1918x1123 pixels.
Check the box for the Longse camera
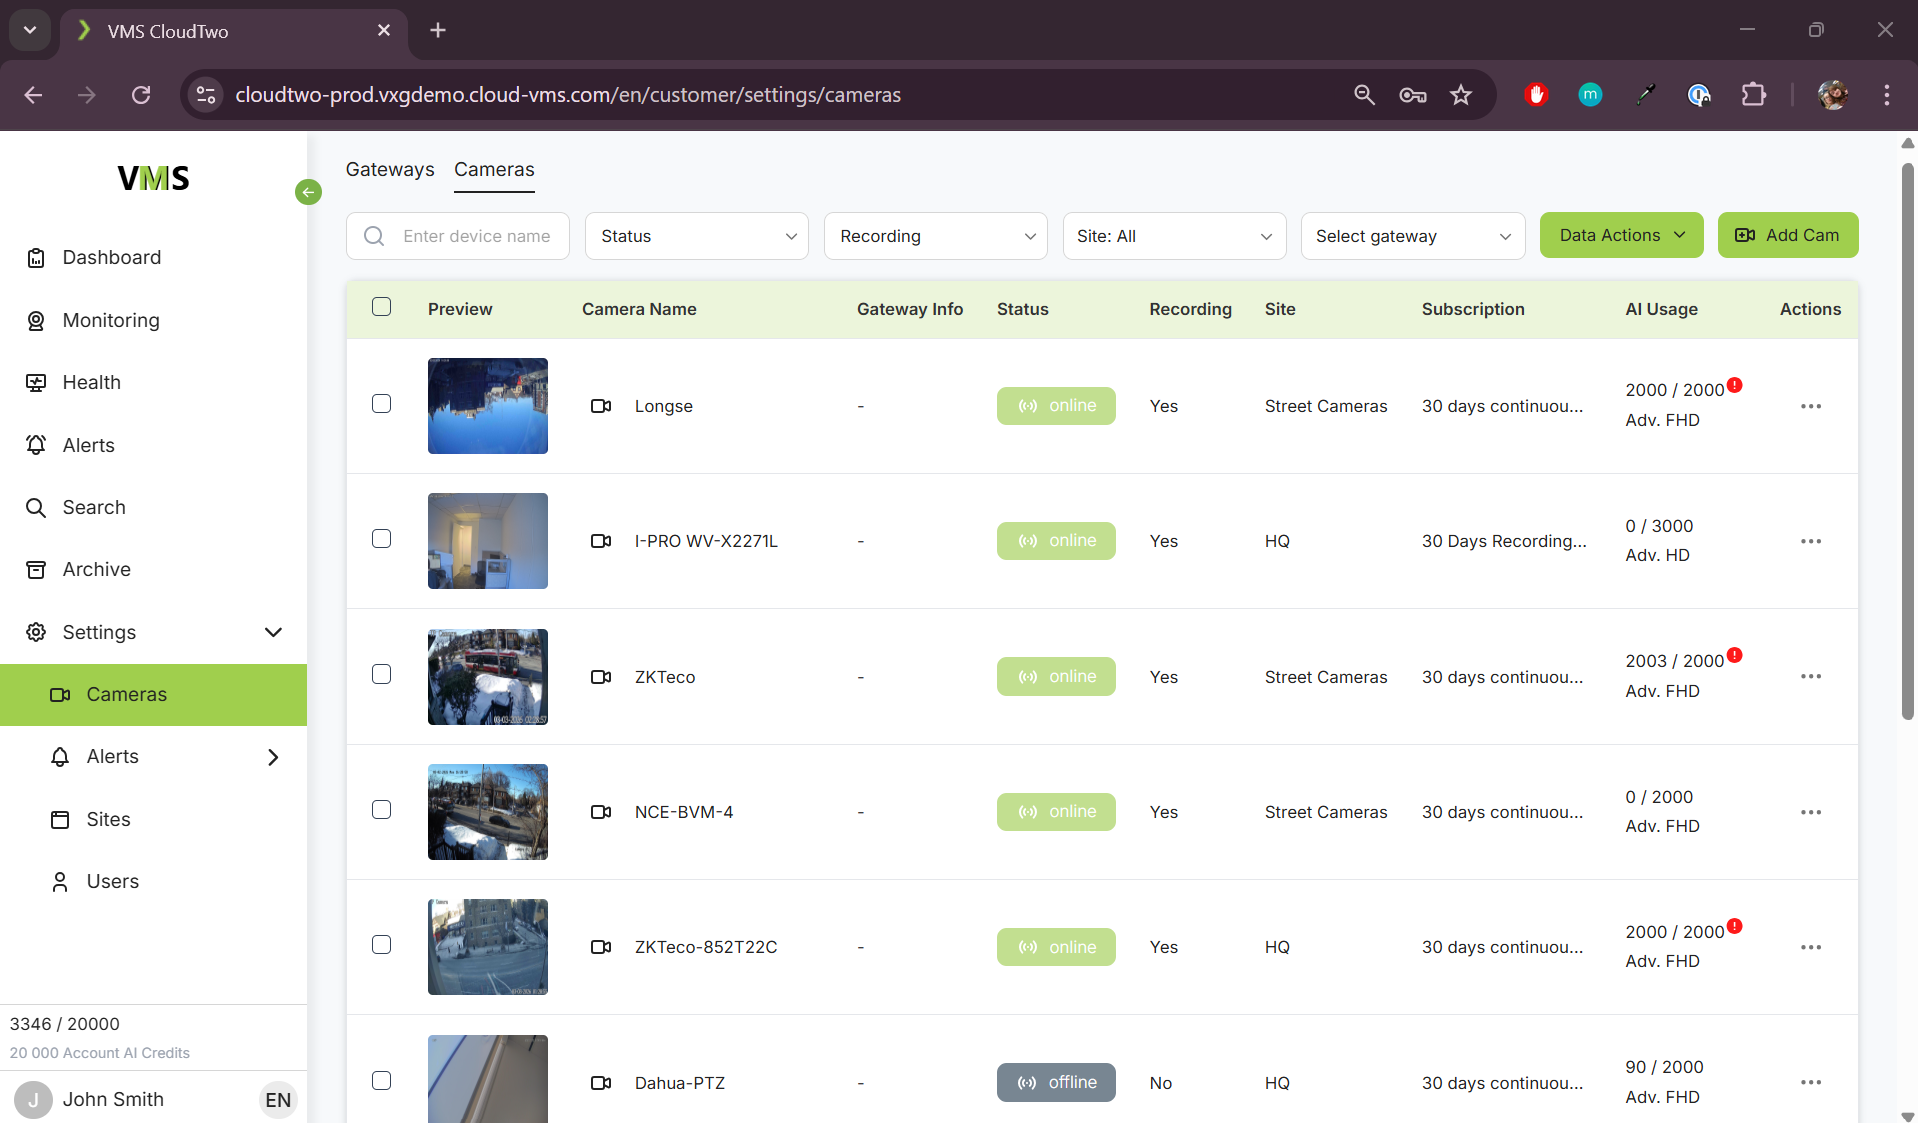point(381,403)
